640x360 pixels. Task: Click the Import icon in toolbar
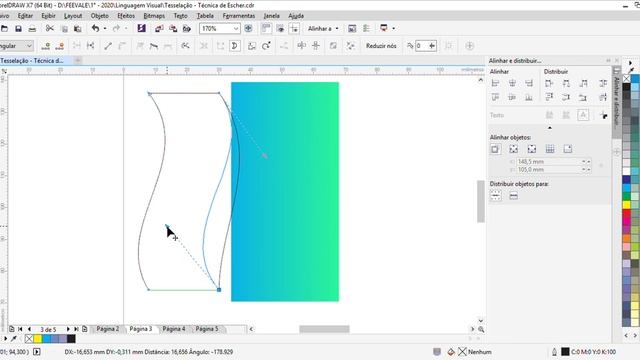pyautogui.click(x=160, y=29)
